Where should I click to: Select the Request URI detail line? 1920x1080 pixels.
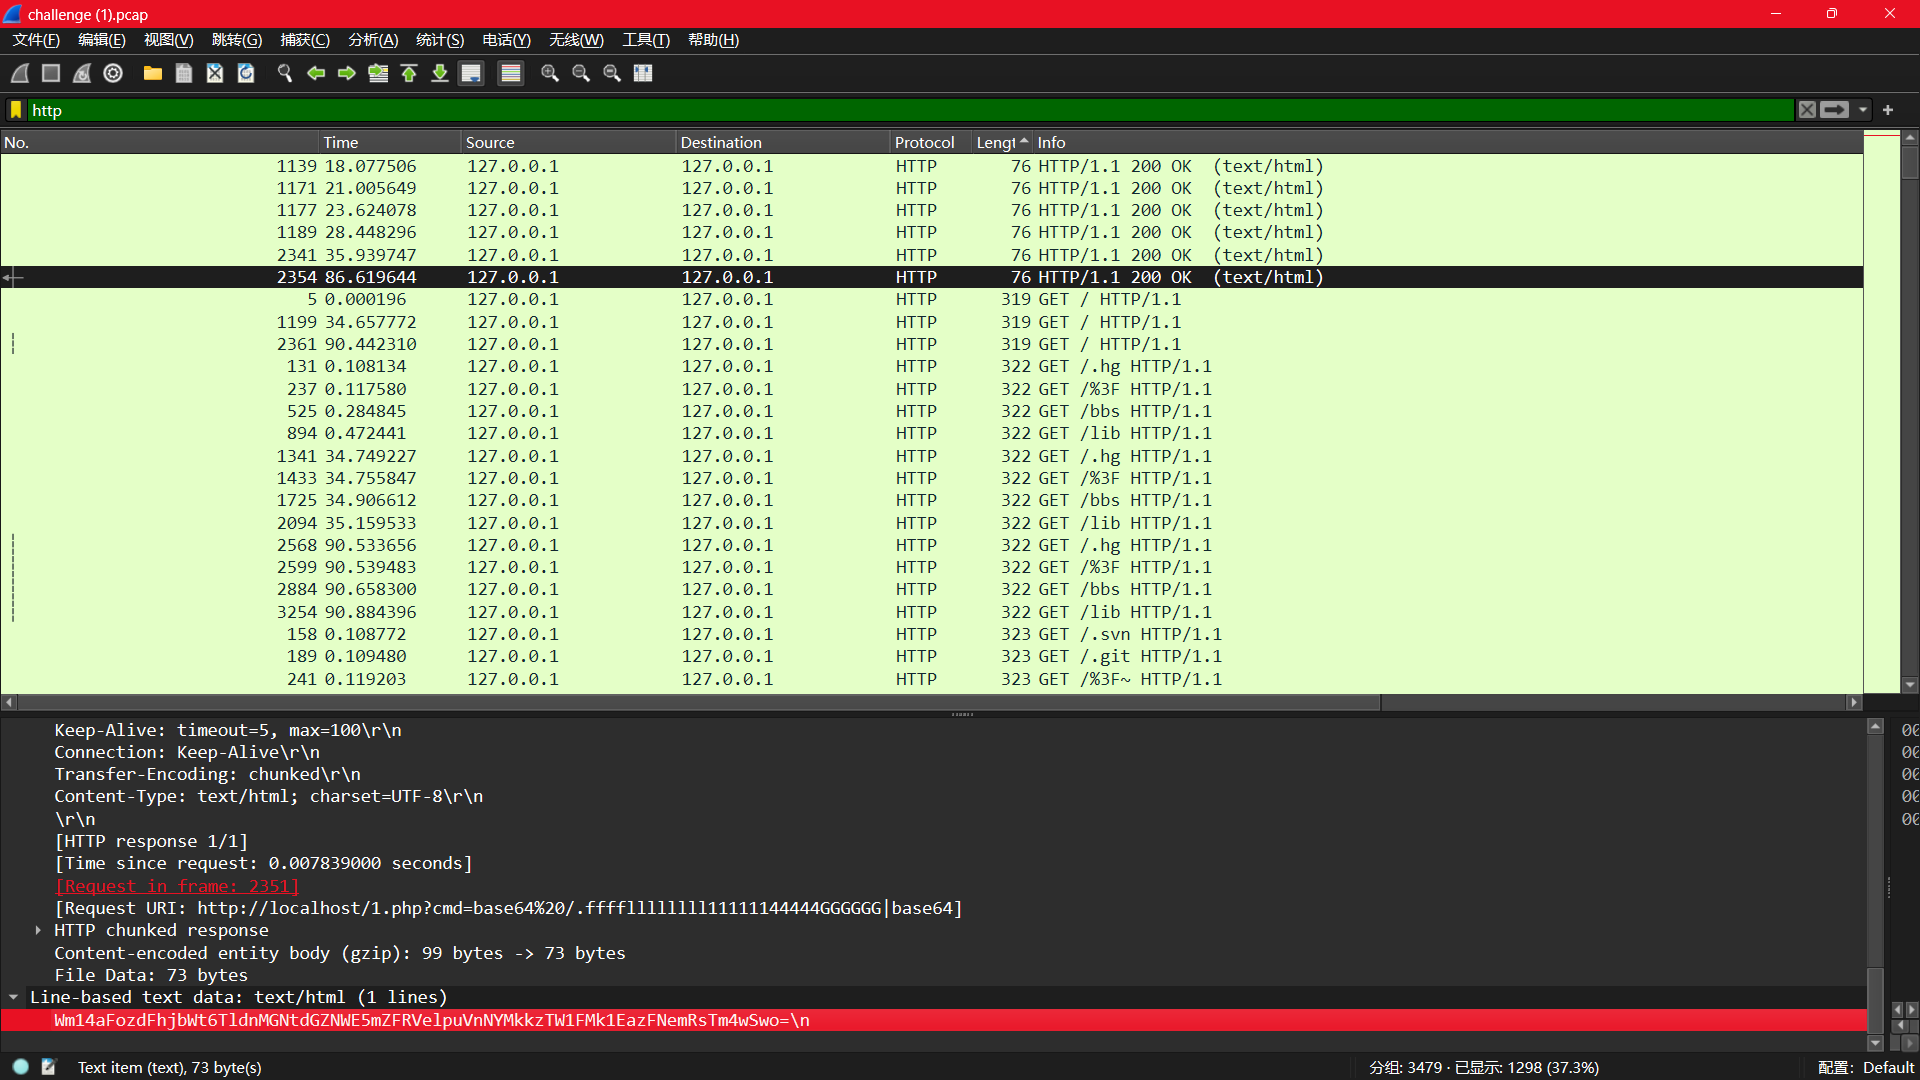click(x=508, y=908)
